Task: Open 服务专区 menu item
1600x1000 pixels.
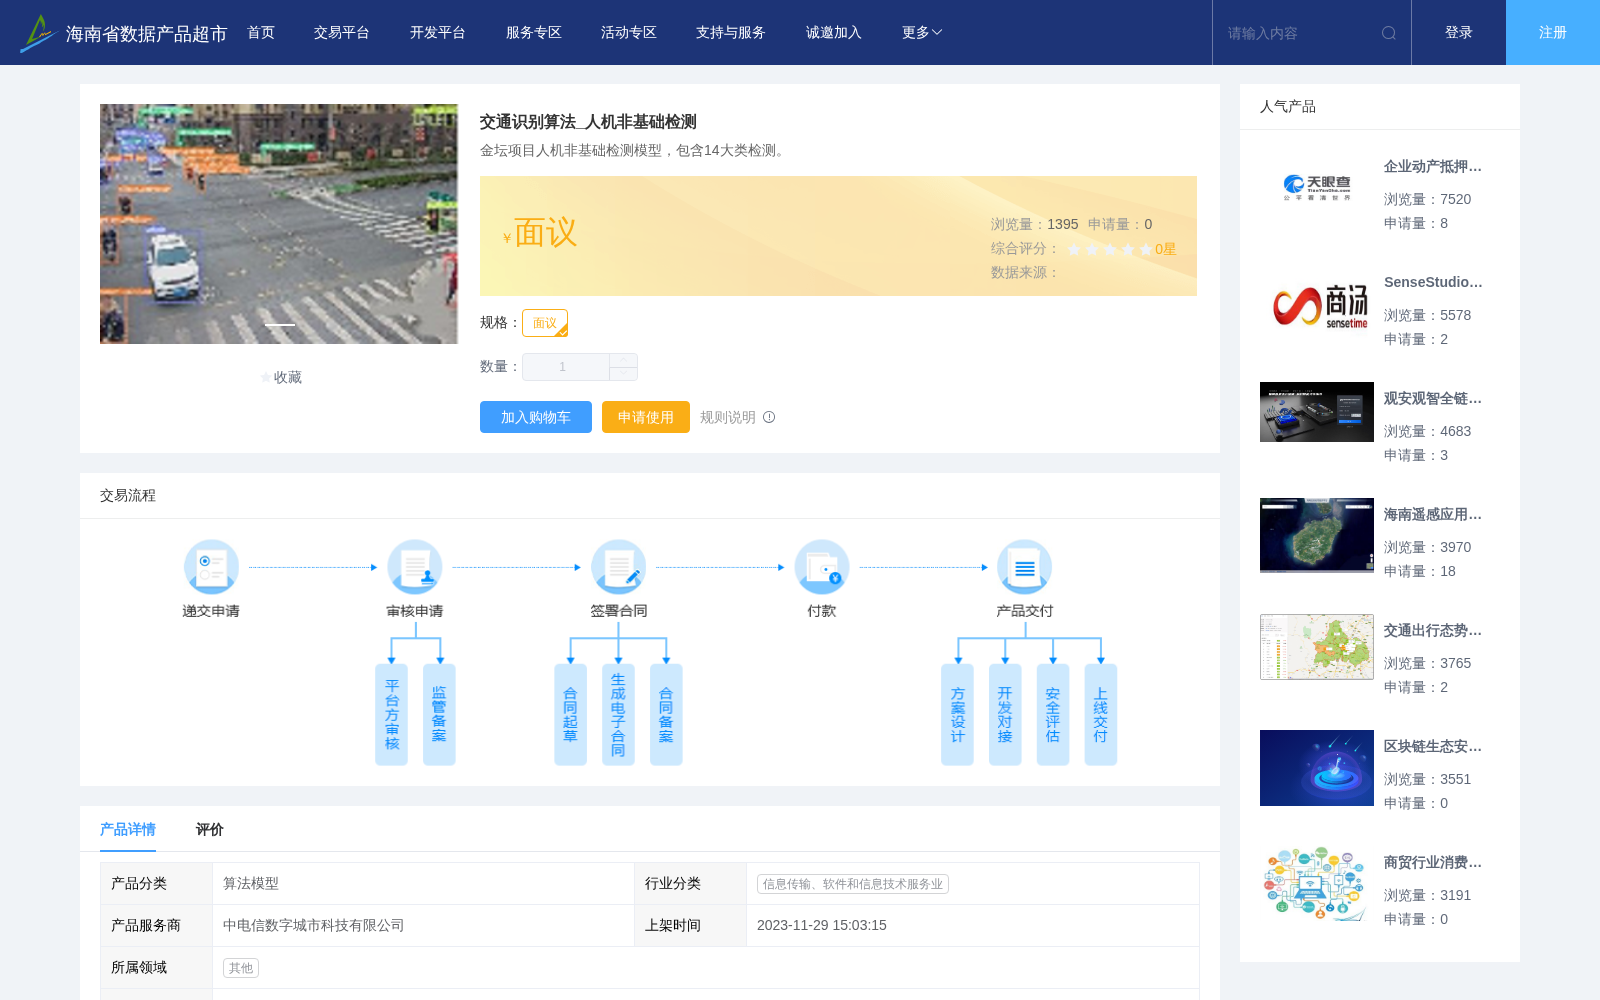Action: click(x=534, y=33)
